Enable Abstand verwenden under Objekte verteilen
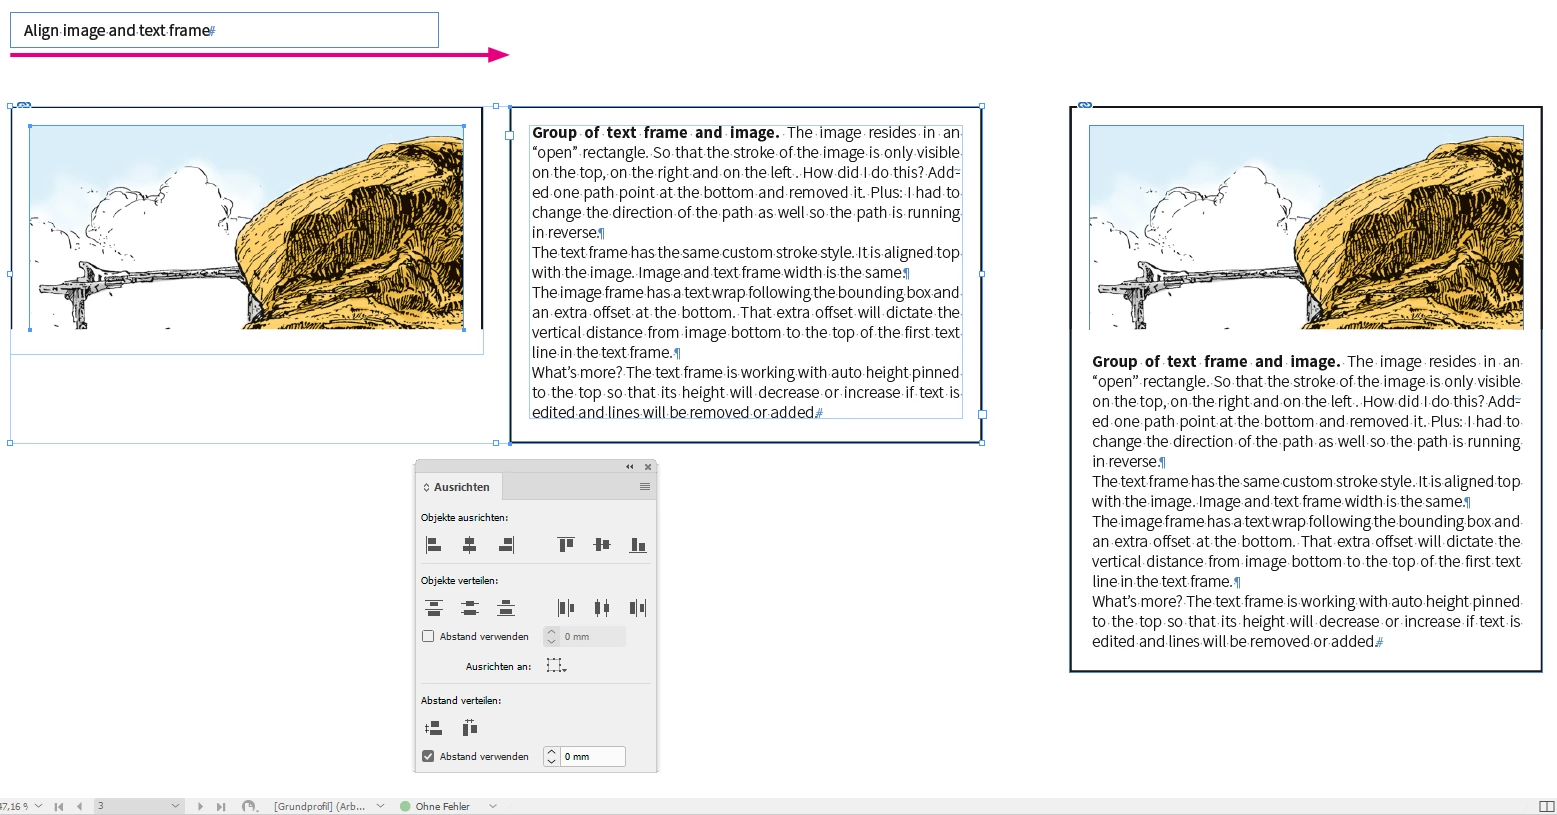 [x=428, y=636]
